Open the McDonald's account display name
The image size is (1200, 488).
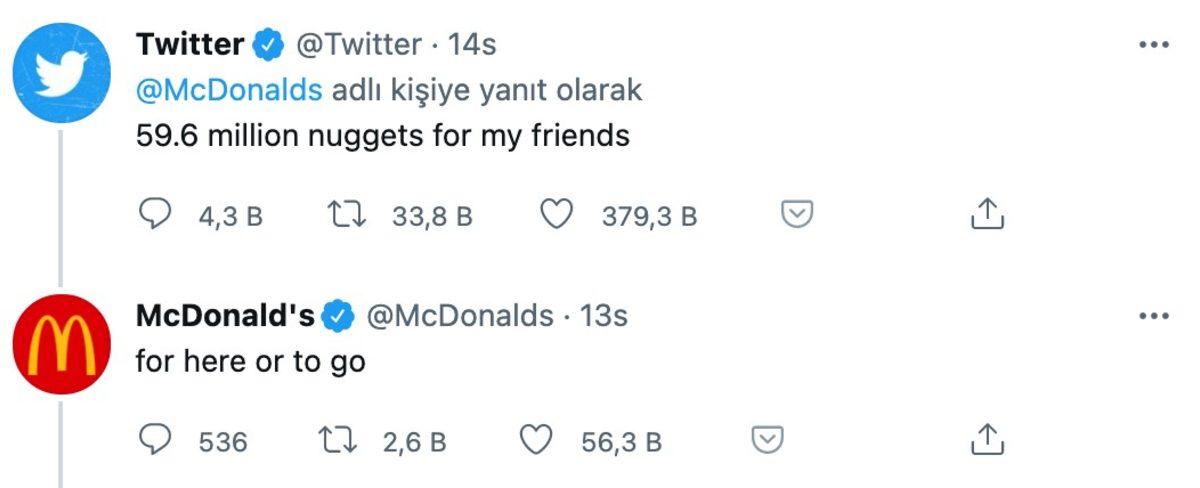click(x=225, y=316)
